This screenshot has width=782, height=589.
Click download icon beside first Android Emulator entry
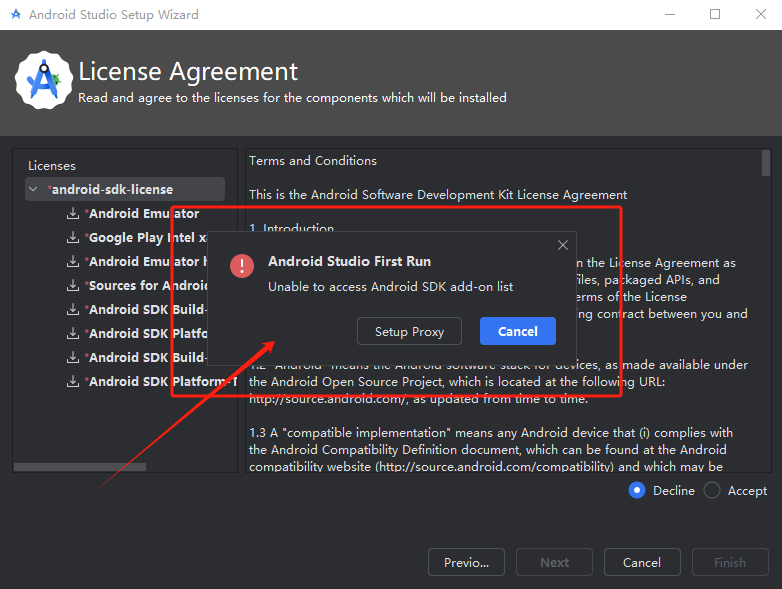coord(73,213)
